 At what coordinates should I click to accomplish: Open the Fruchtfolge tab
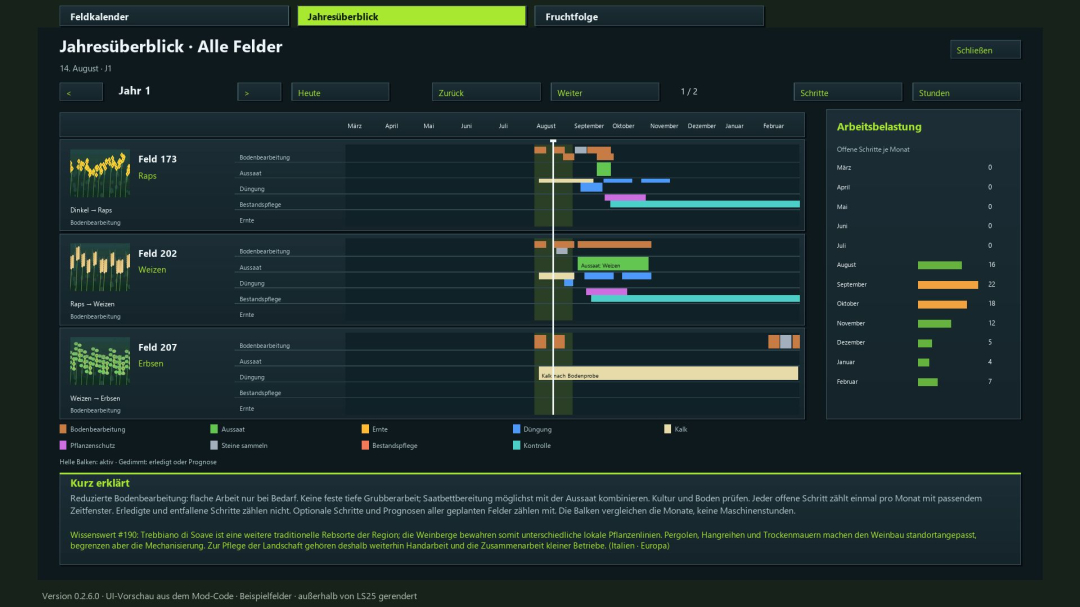click(649, 16)
